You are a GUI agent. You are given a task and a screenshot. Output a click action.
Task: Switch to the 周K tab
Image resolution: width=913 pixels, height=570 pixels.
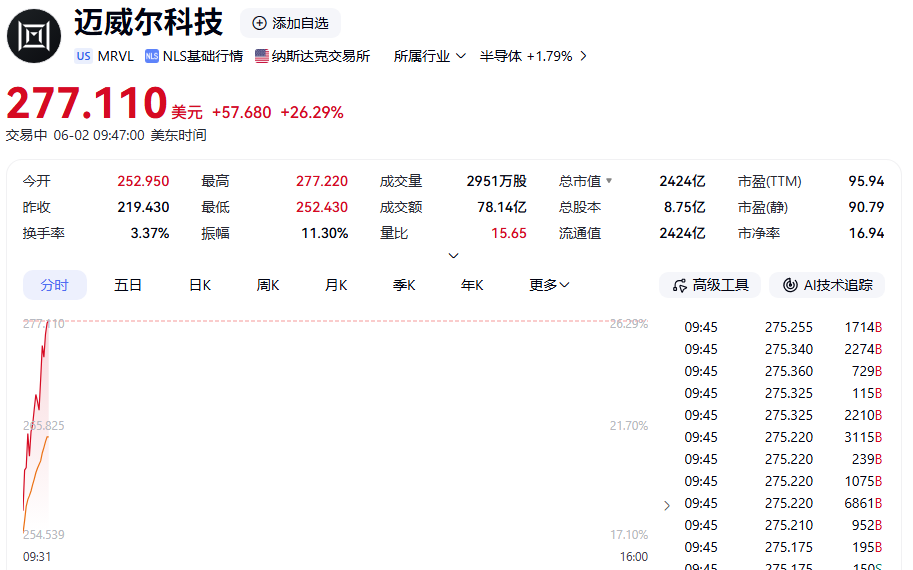(x=268, y=285)
